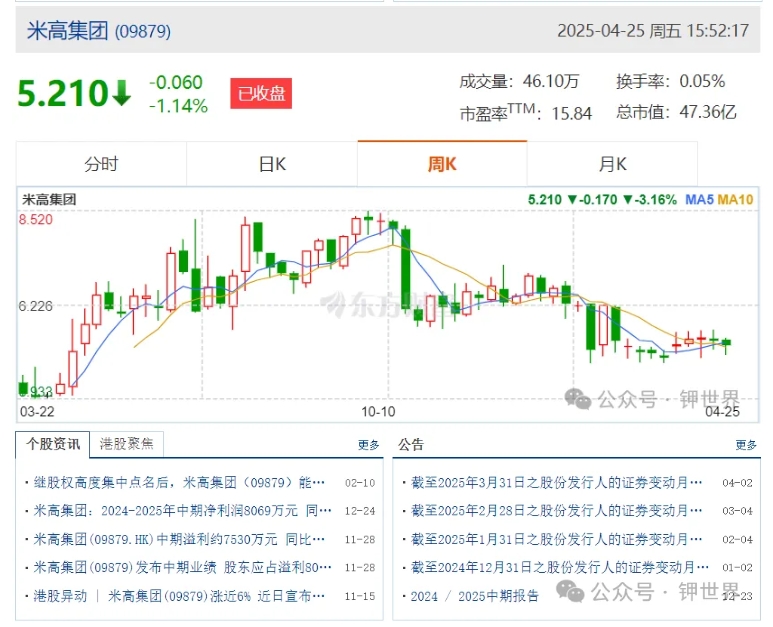Click the 02-10 date on first news item
773x627 pixels.
coord(360,483)
